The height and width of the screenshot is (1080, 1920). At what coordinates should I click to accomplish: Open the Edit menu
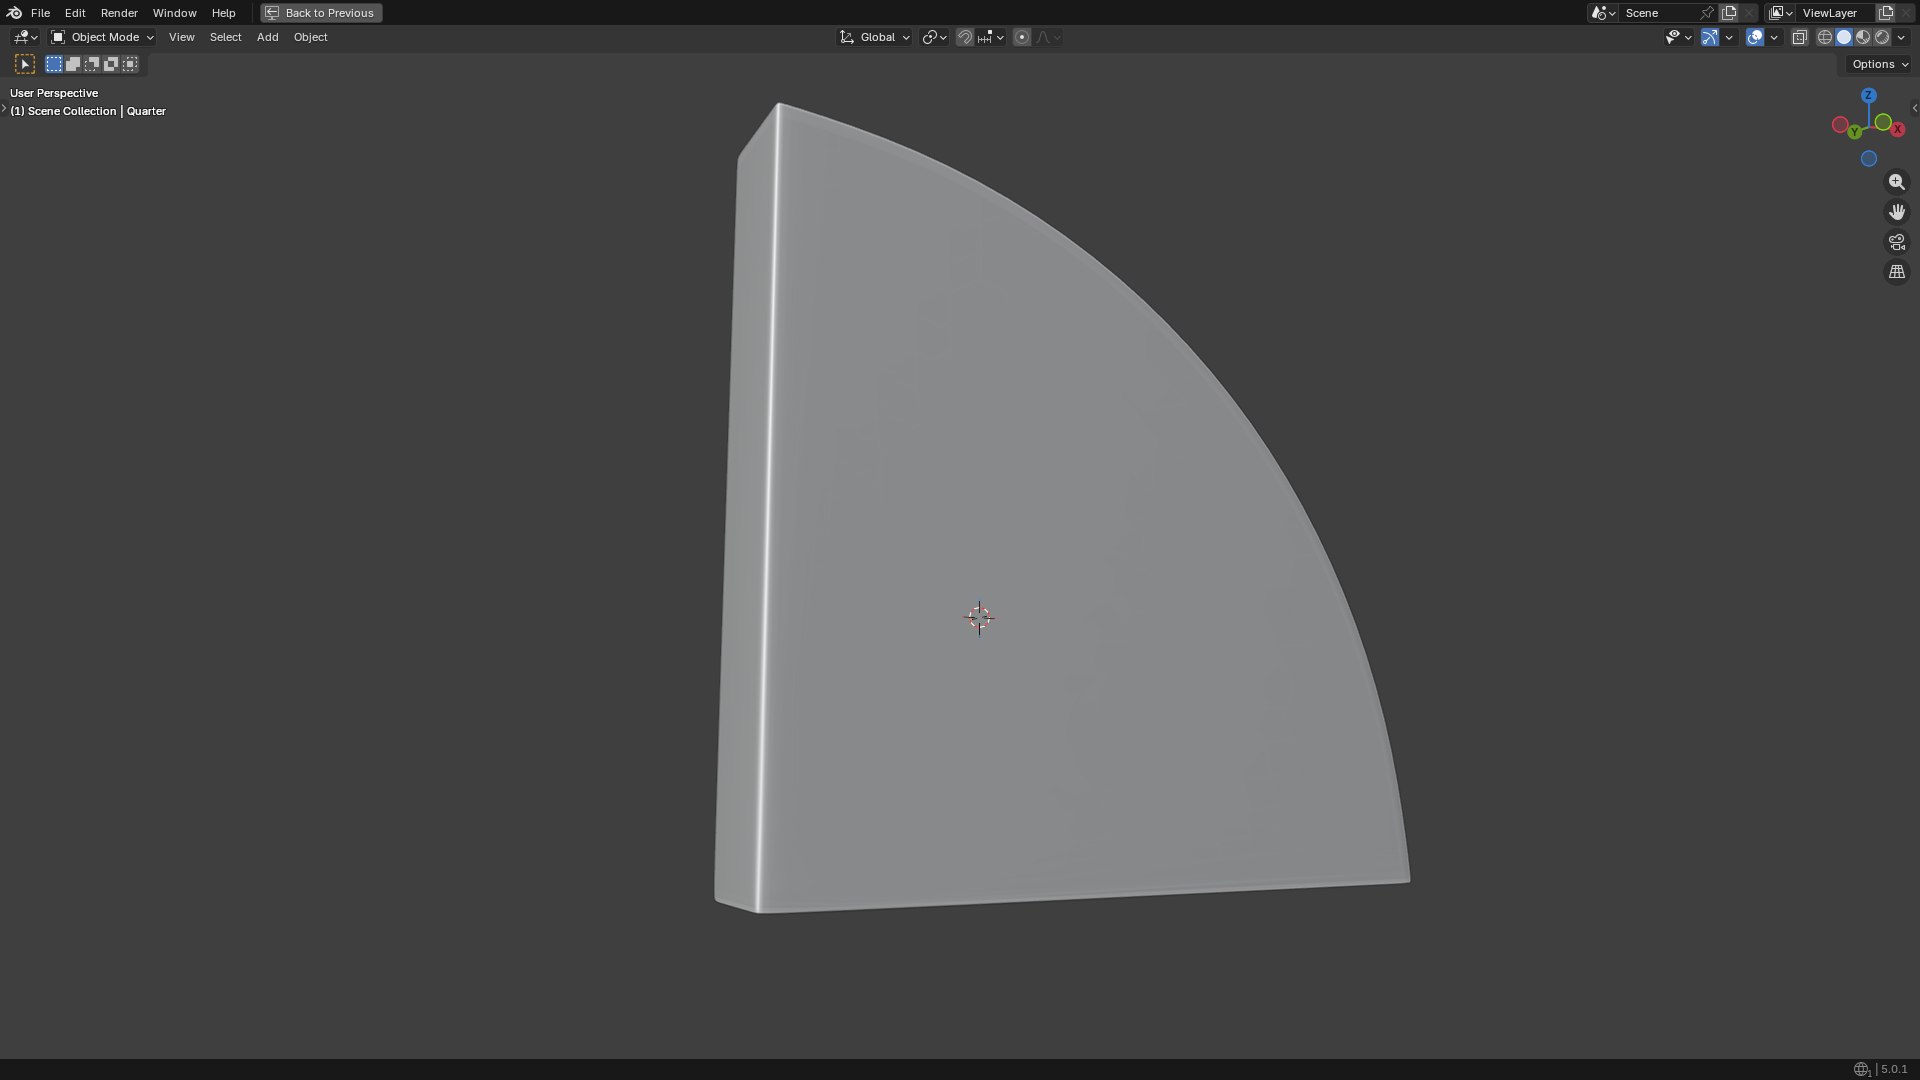click(75, 13)
